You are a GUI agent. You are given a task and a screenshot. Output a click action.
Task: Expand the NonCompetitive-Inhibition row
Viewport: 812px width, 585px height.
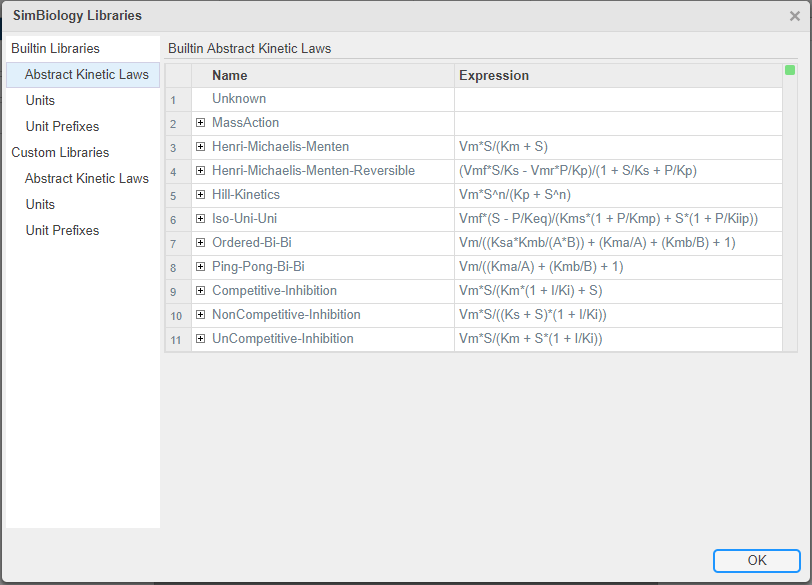[201, 315]
